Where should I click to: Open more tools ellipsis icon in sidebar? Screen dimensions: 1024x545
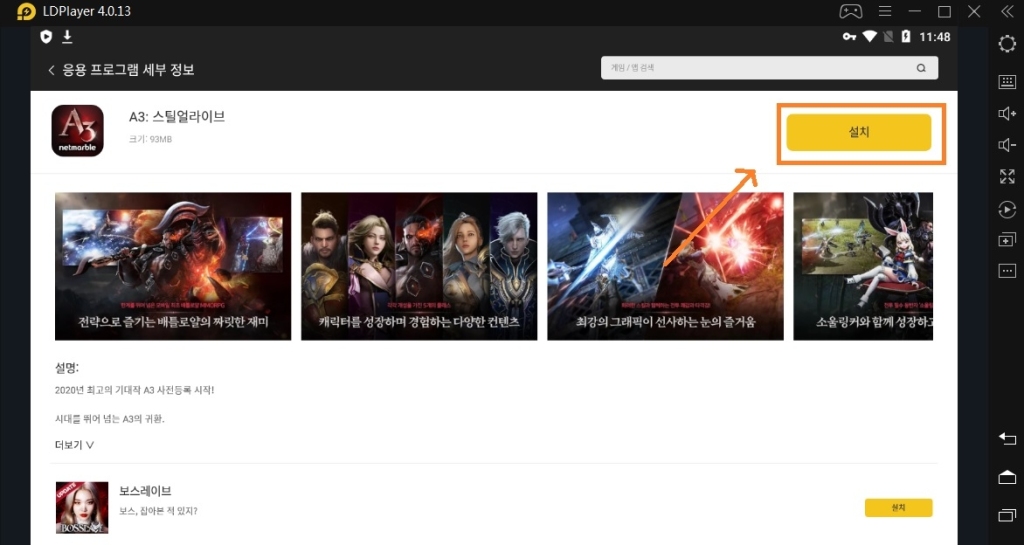pyautogui.click(x=1007, y=271)
